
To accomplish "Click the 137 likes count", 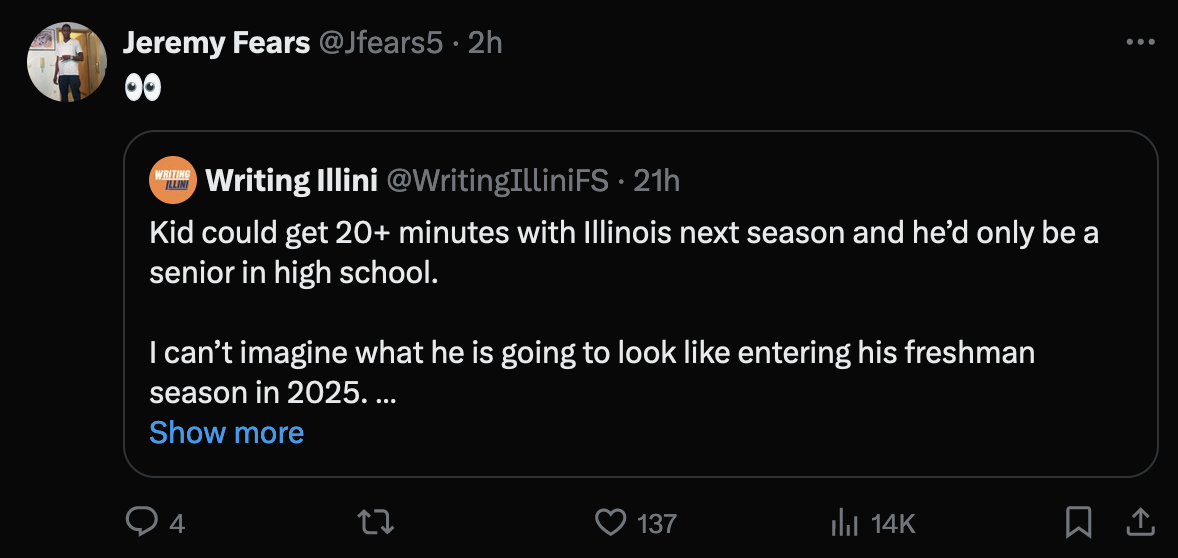I will [x=657, y=523].
